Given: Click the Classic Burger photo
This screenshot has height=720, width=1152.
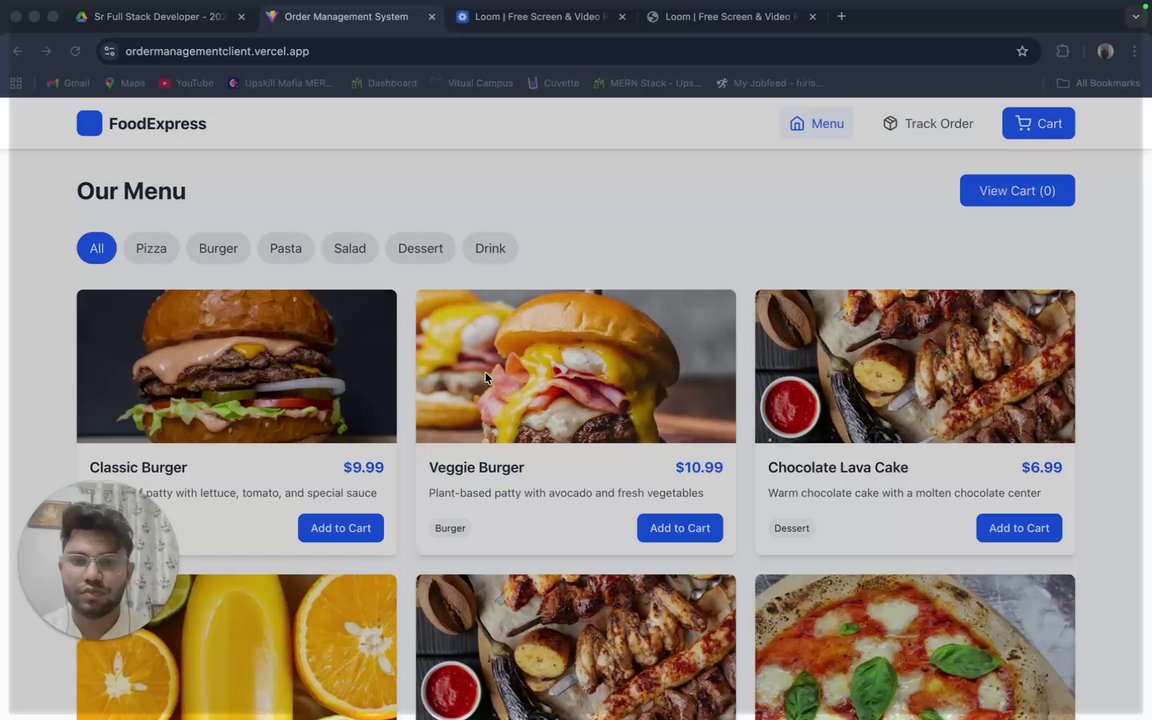Looking at the screenshot, I should tap(237, 366).
